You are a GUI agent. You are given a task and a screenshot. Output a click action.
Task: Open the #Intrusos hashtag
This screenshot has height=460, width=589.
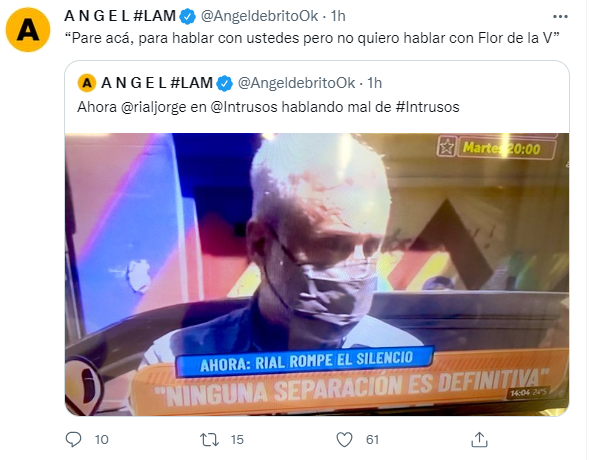tap(427, 107)
